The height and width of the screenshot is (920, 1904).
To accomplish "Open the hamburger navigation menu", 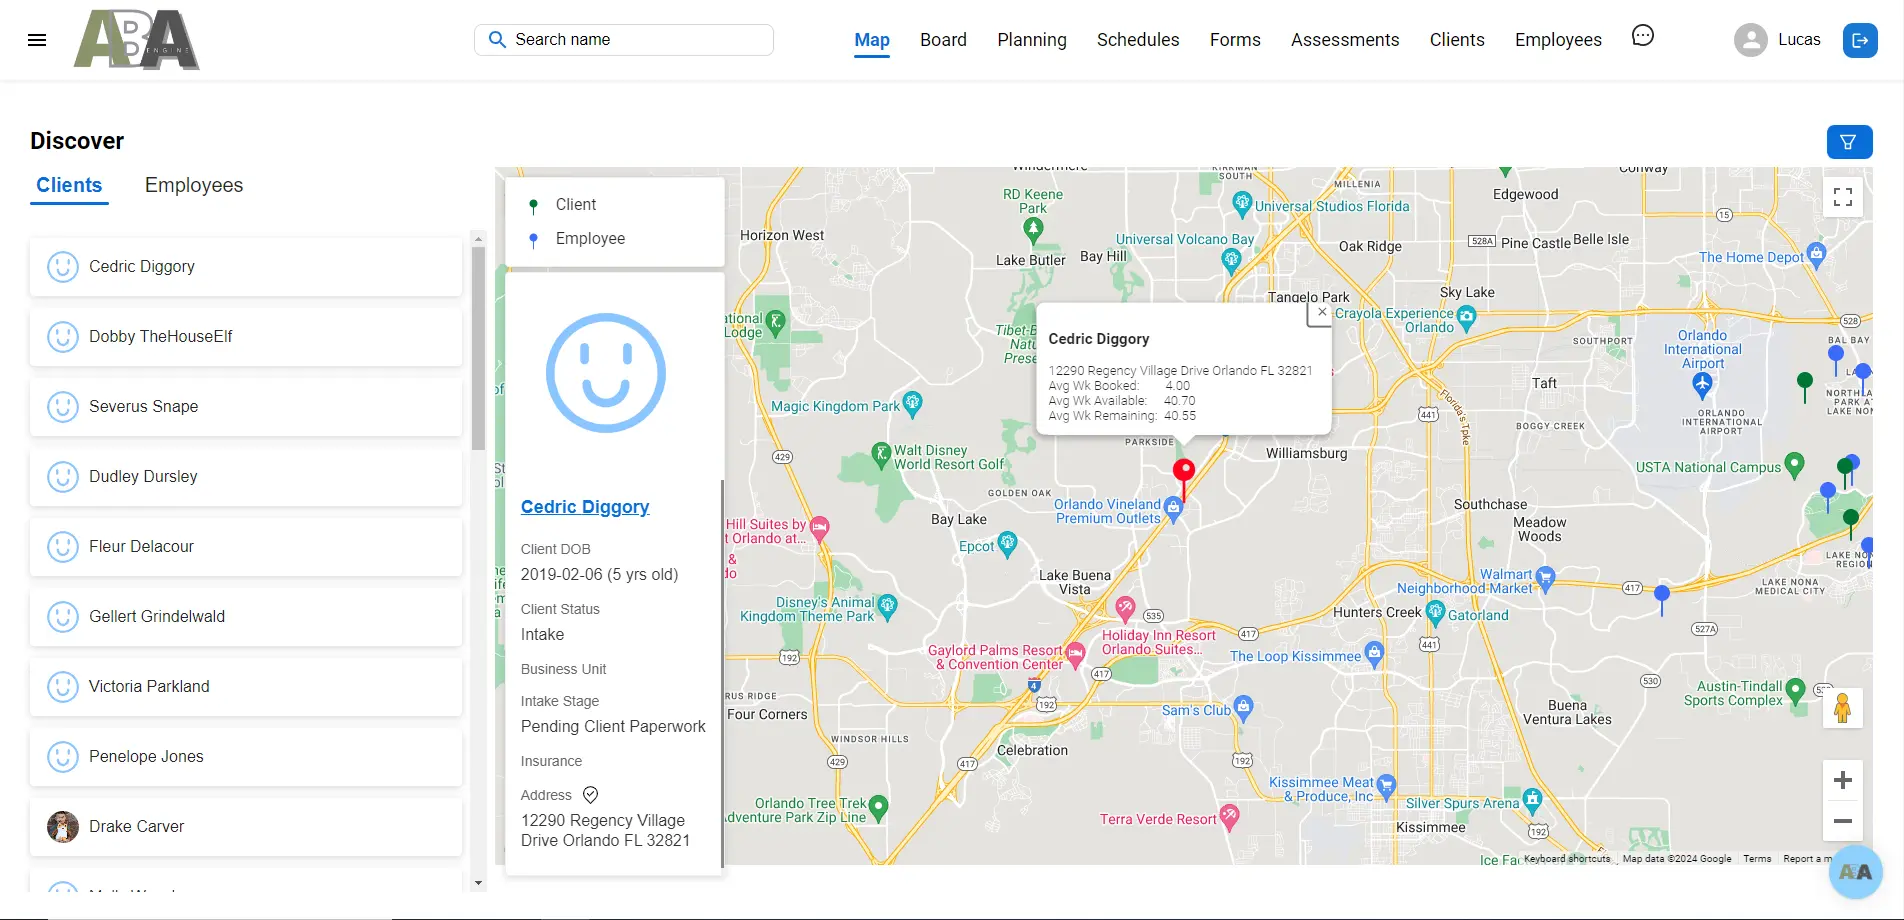I will tap(37, 40).
